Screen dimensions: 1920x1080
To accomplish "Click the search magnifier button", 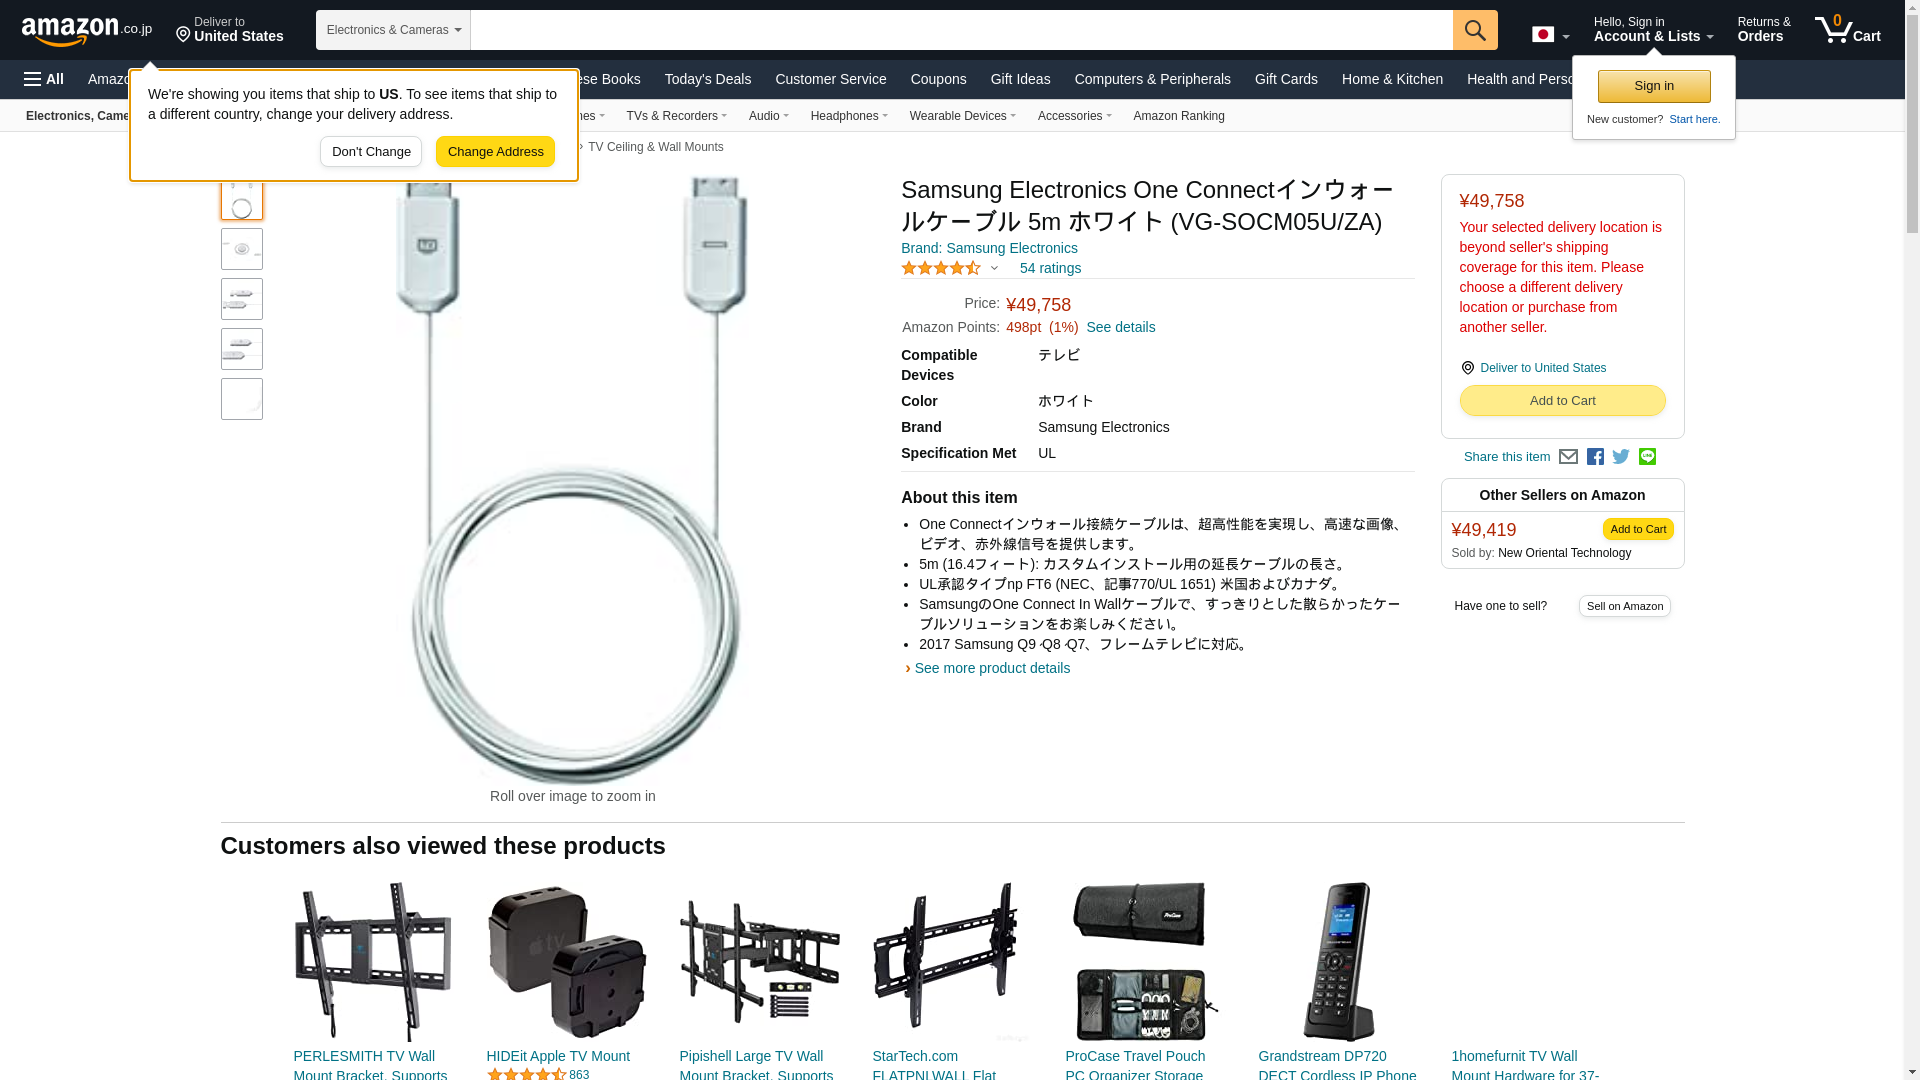I will (x=1475, y=30).
